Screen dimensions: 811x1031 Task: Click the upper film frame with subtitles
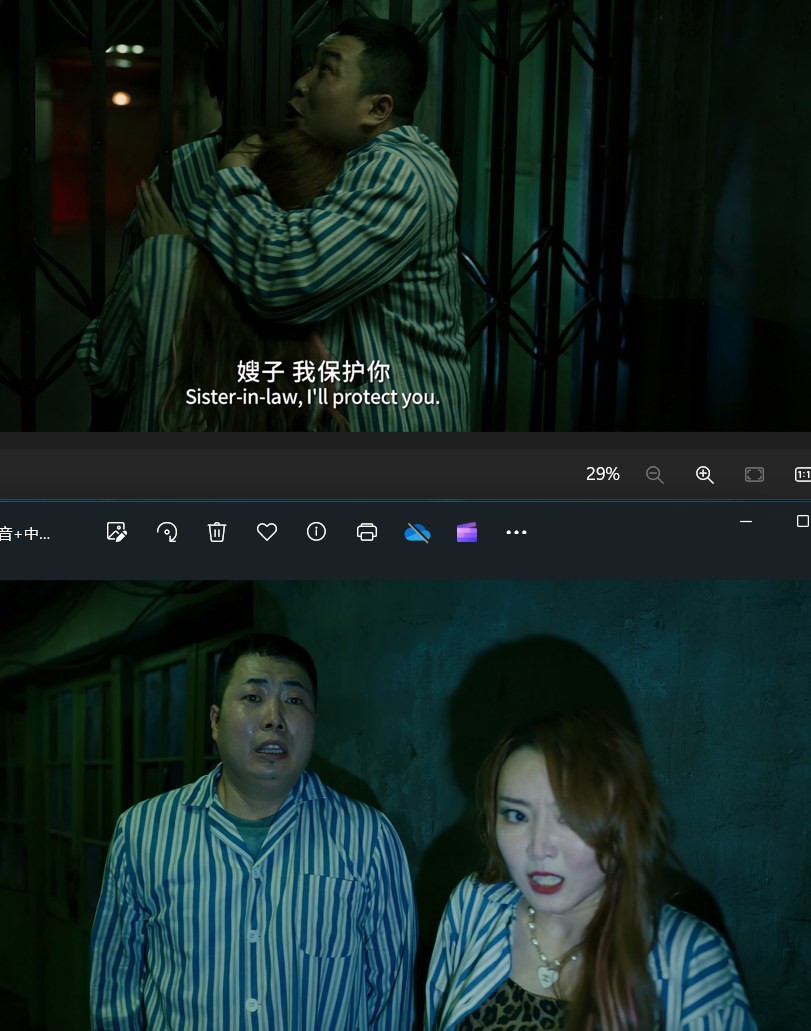pyautogui.click(x=405, y=216)
